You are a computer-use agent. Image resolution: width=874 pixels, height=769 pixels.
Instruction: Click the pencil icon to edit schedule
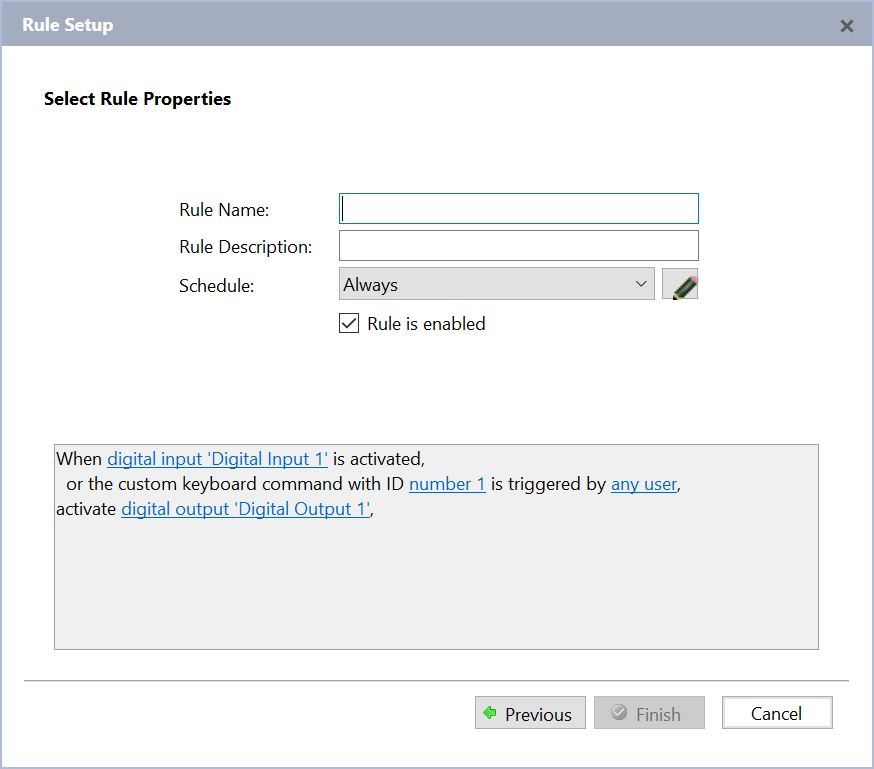tap(681, 285)
